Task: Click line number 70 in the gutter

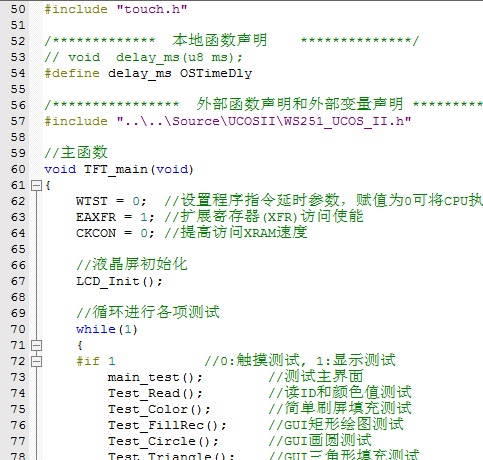Action: pyautogui.click(x=18, y=329)
